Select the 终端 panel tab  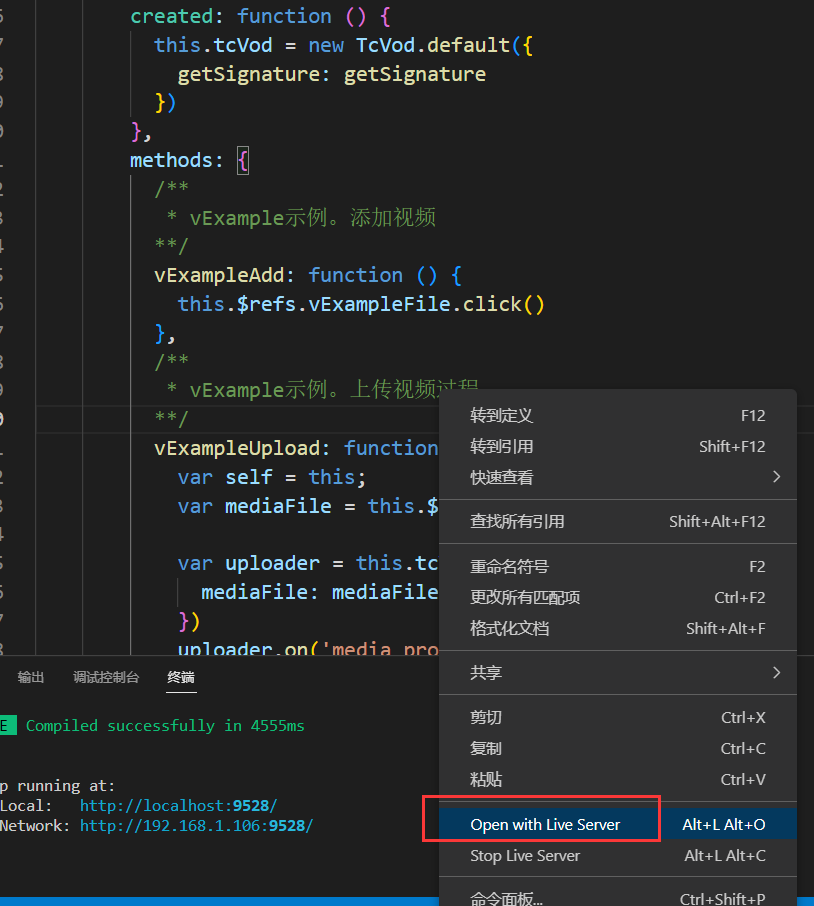click(x=181, y=677)
